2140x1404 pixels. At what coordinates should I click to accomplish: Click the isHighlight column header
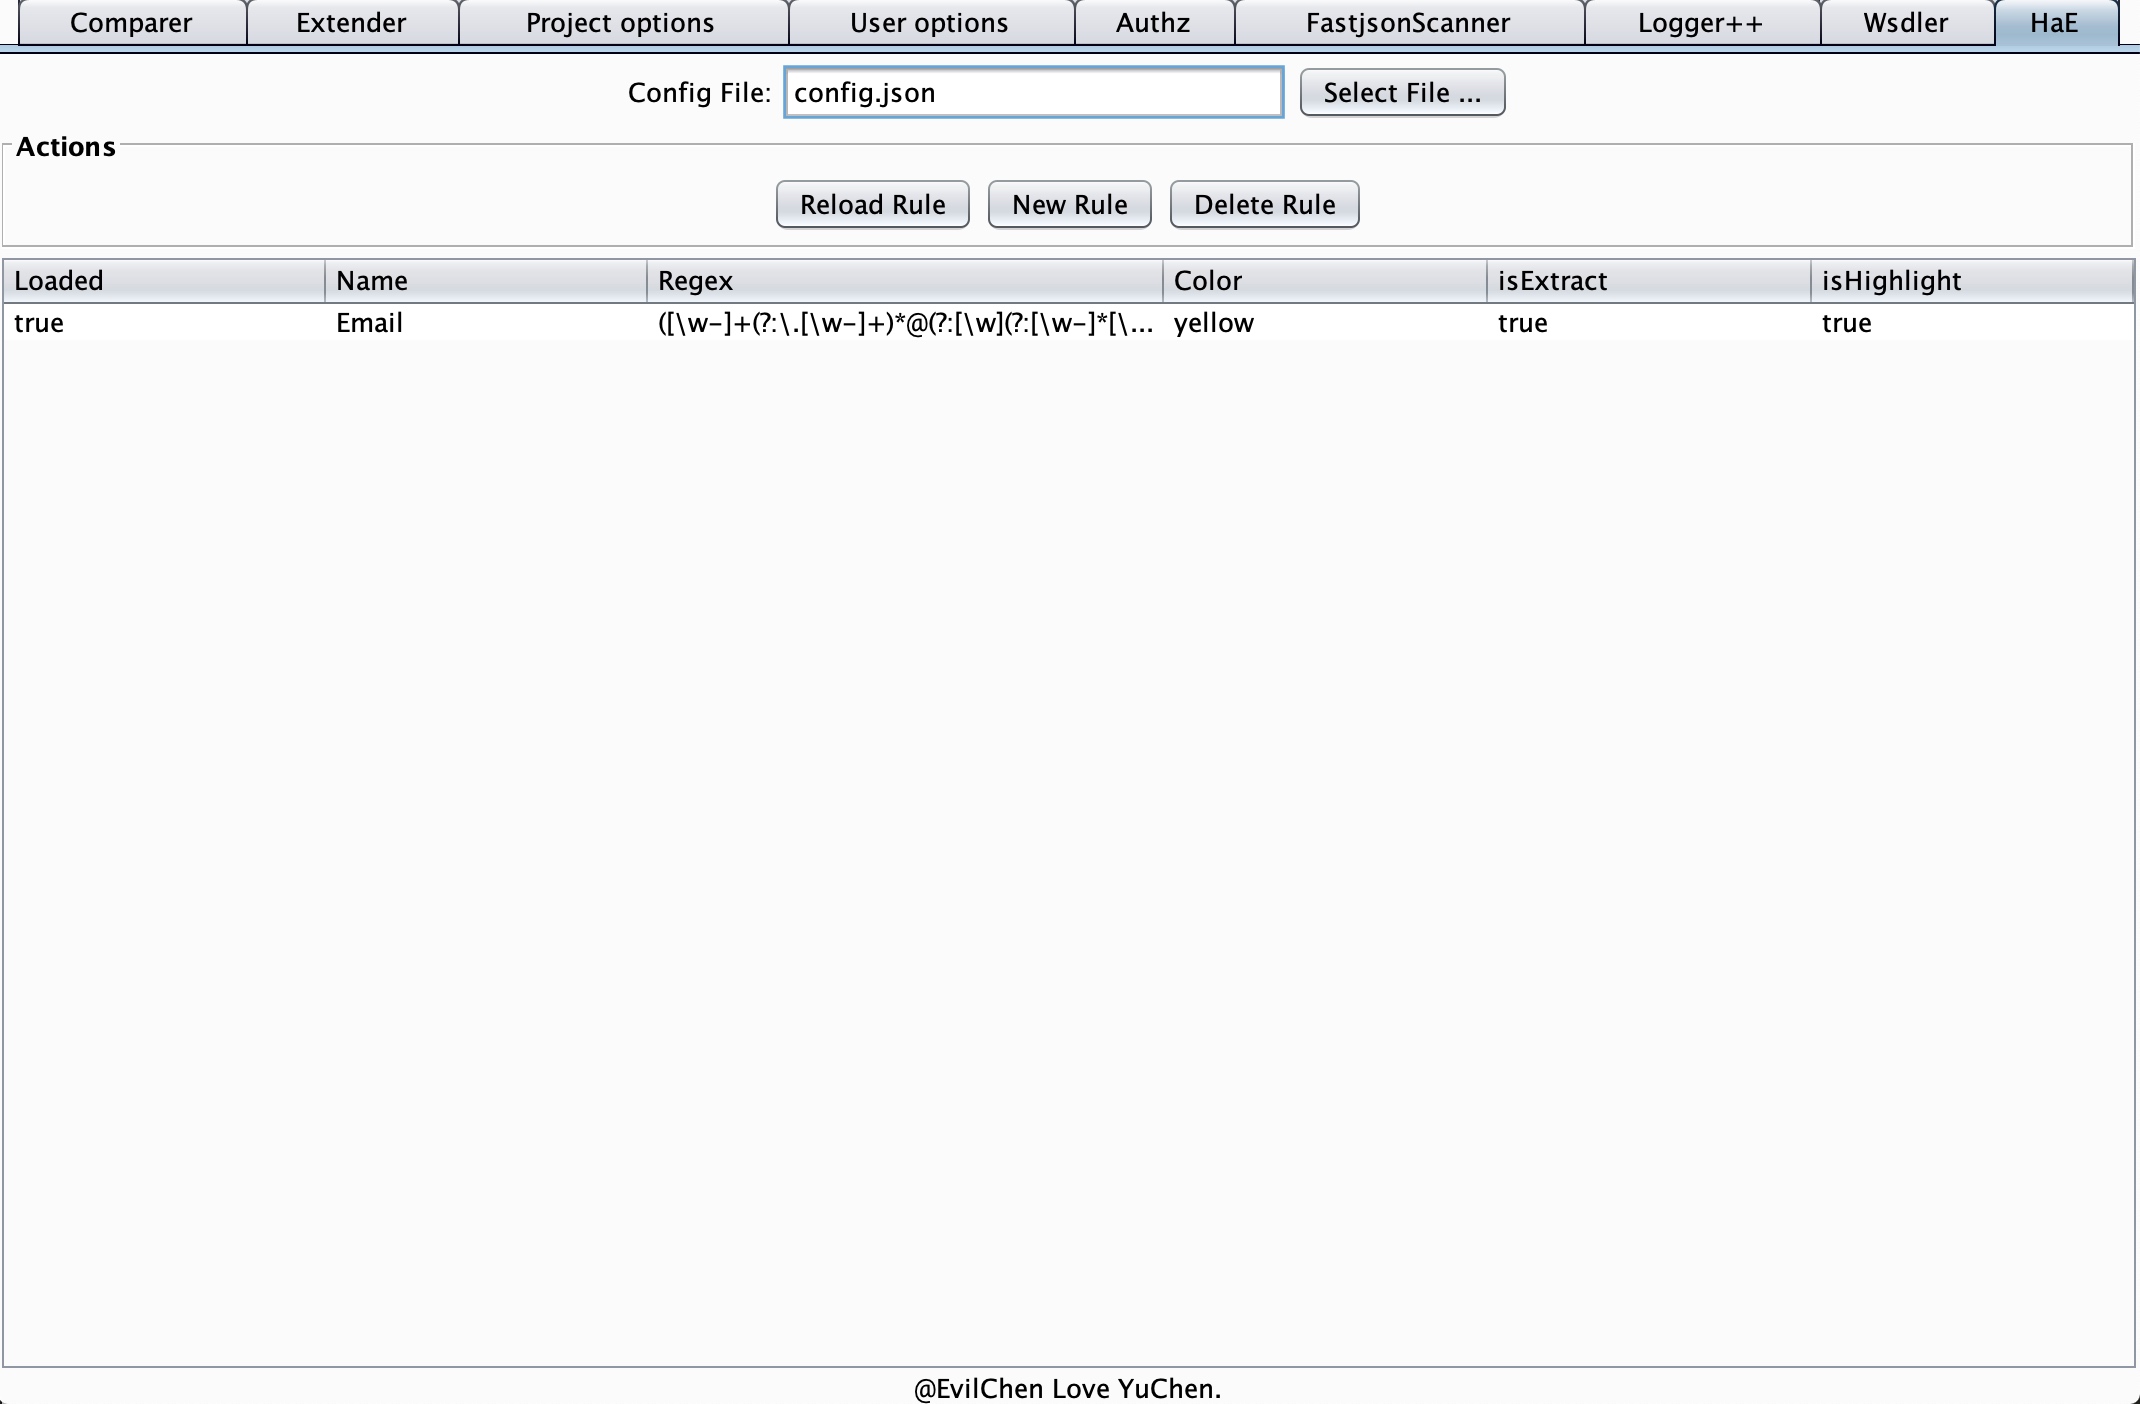(1970, 281)
